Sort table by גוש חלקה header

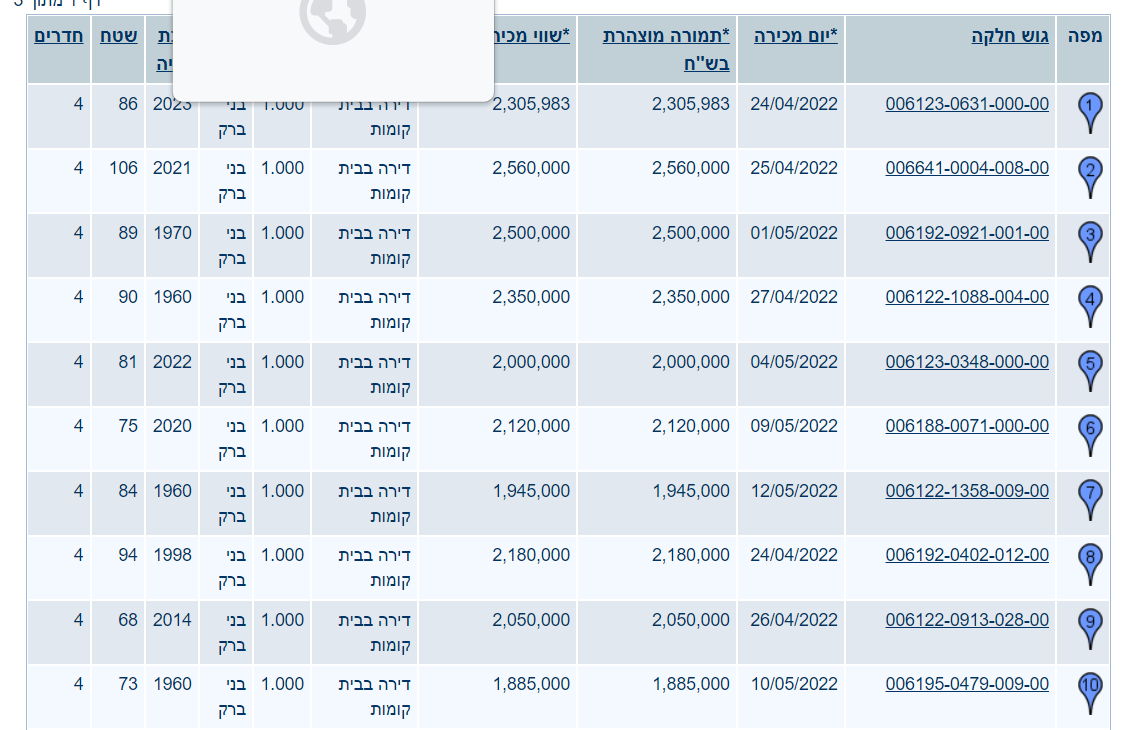pyautogui.click(x=1010, y=37)
